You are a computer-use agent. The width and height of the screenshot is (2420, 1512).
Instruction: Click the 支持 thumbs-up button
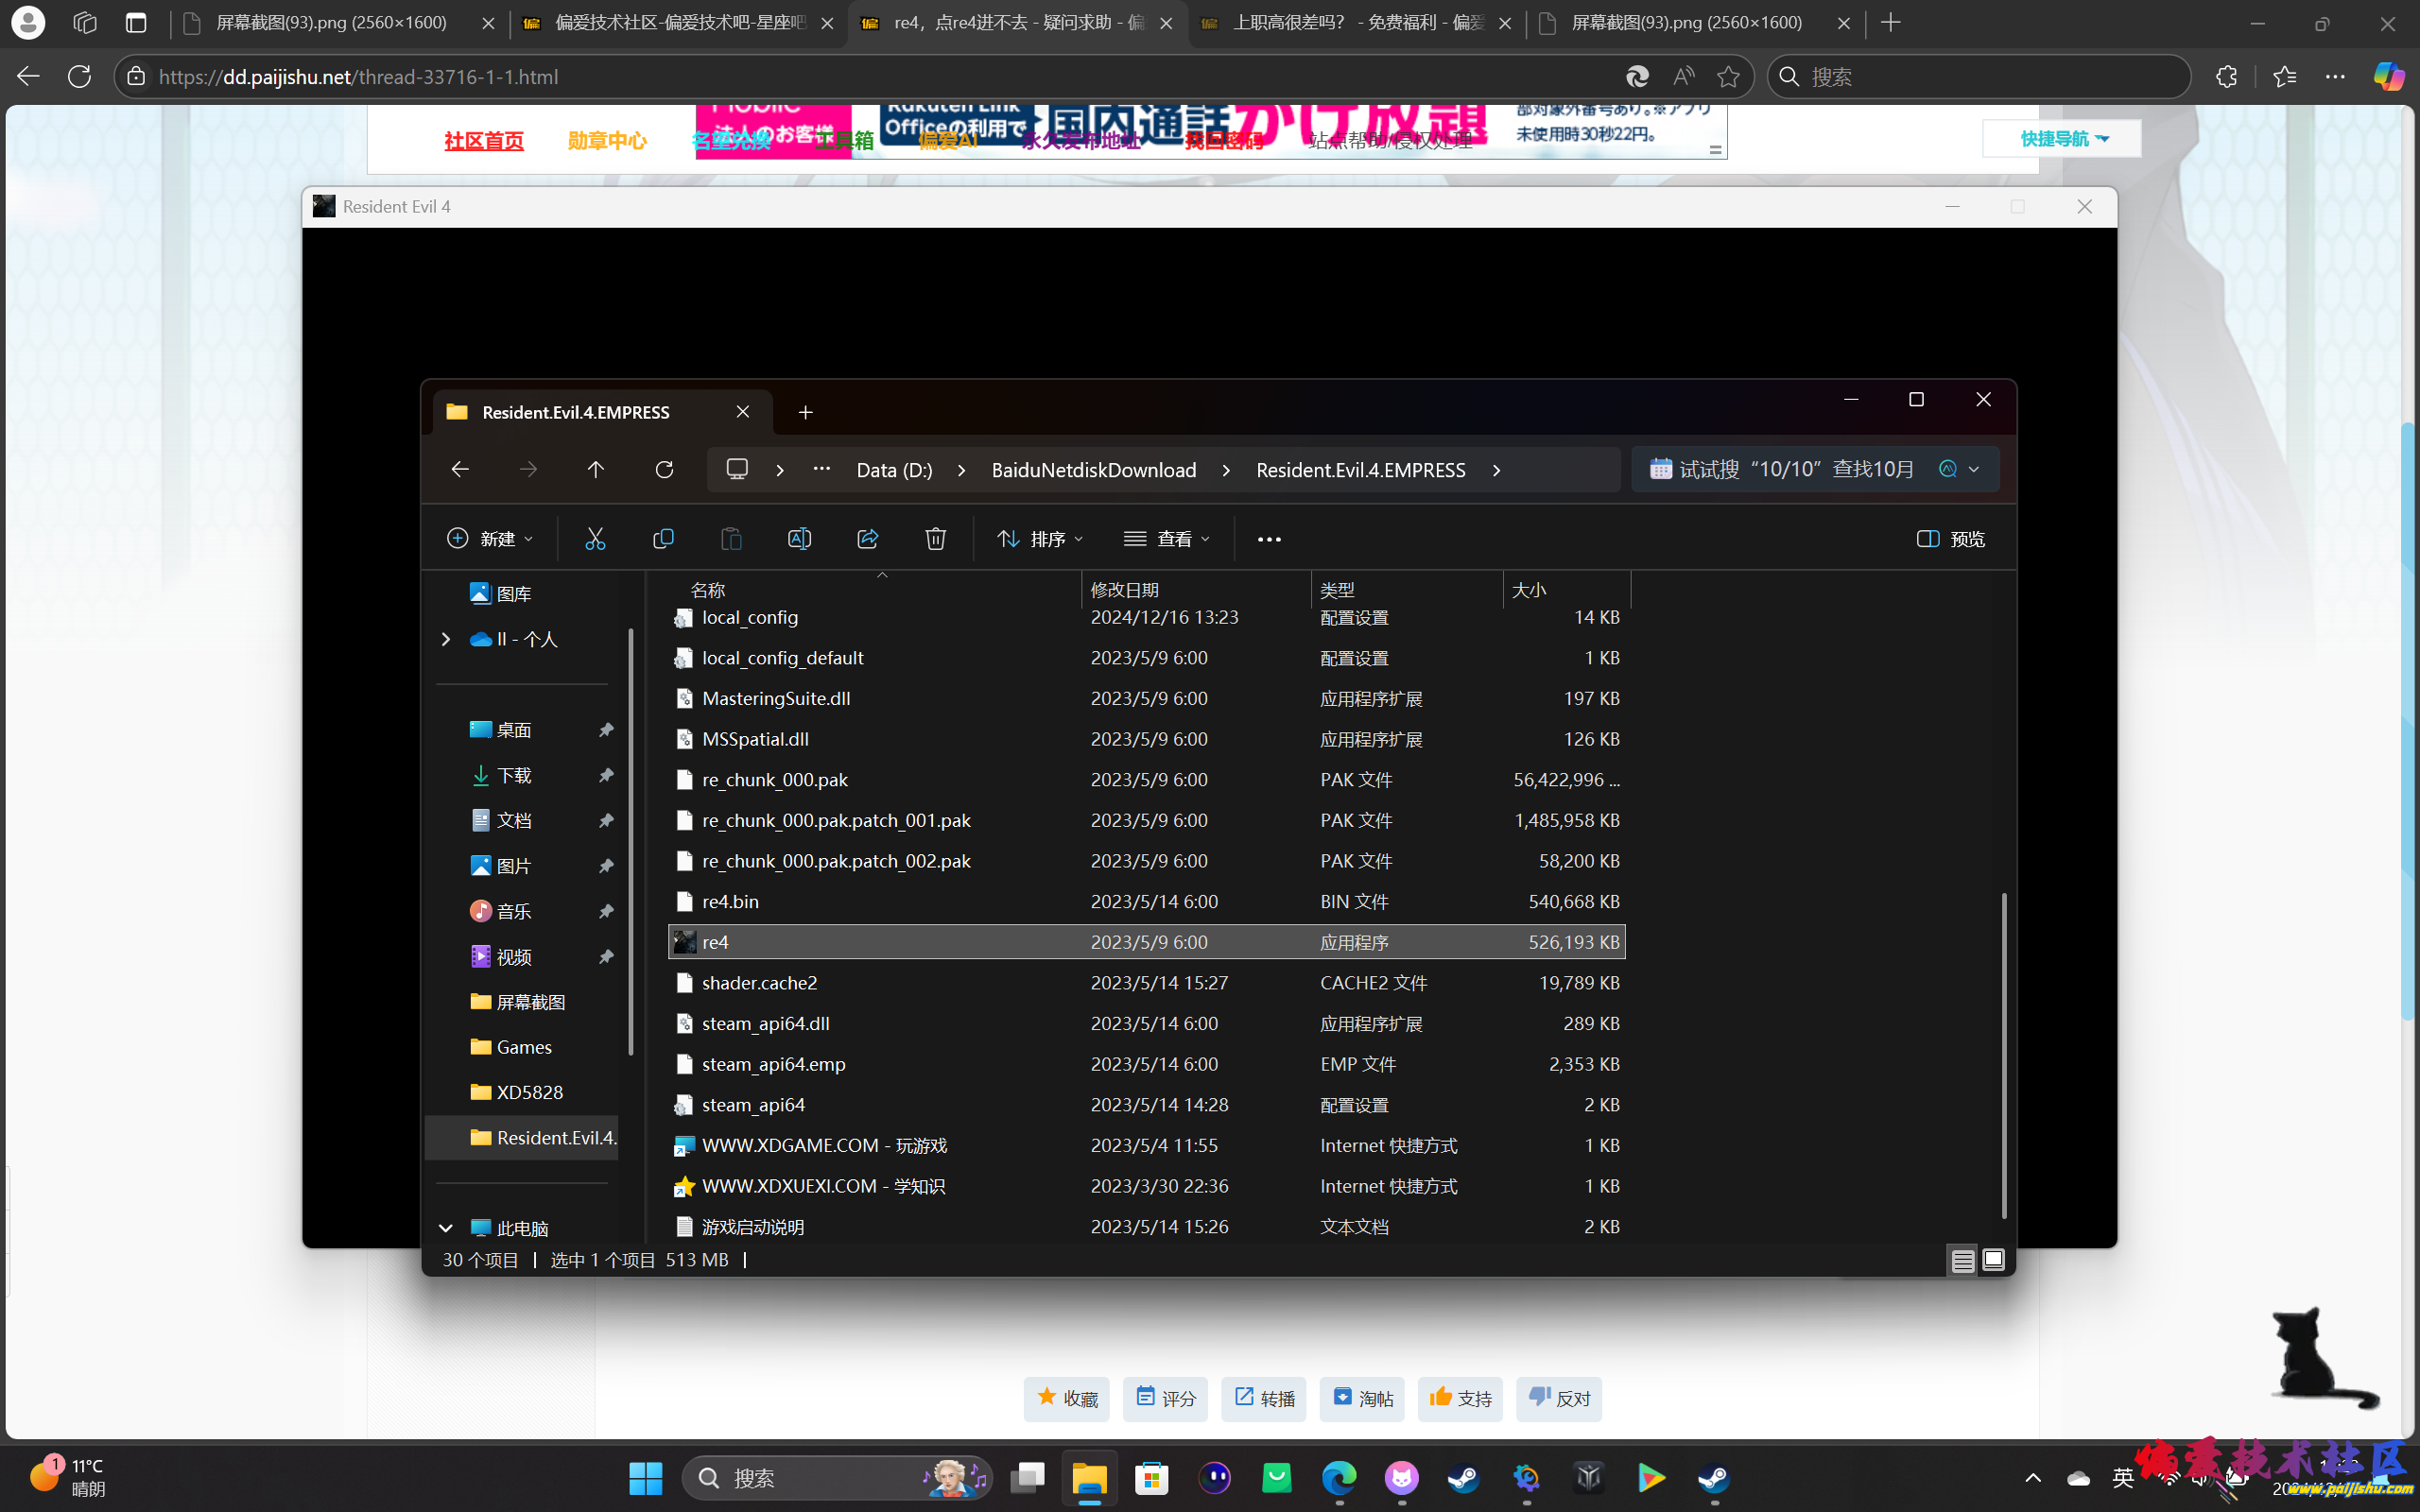(1460, 1398)
